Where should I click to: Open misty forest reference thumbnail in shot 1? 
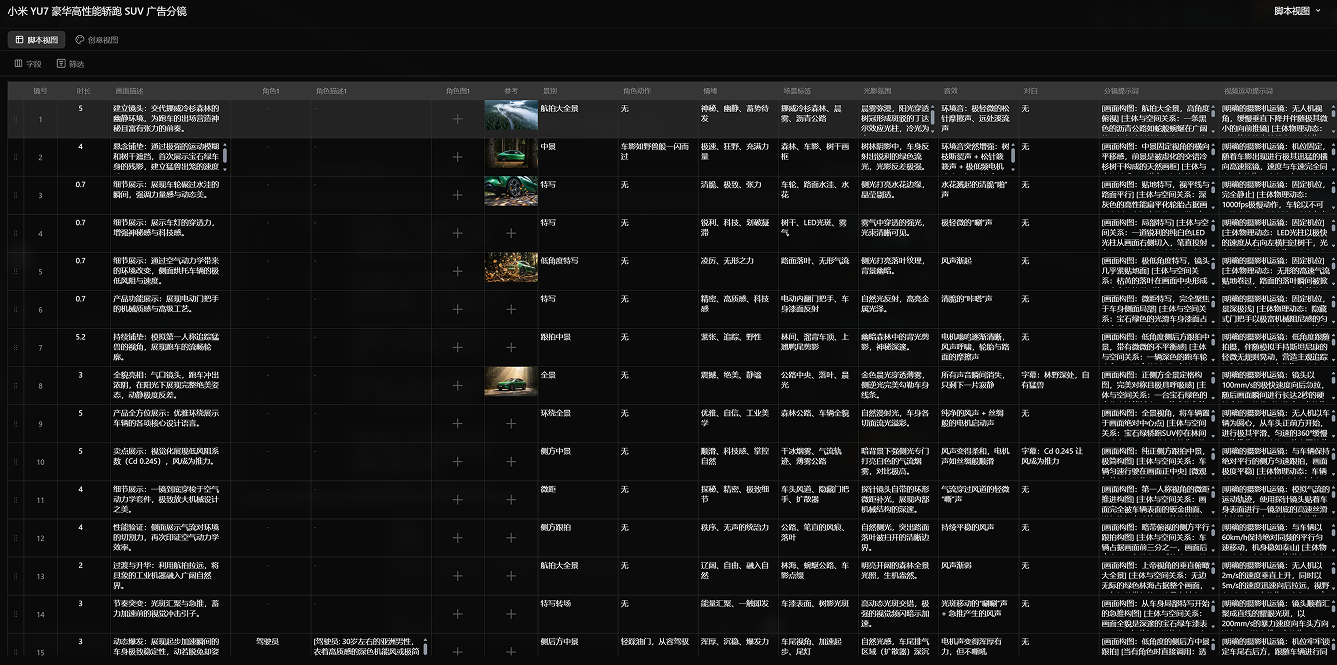[x=511, y=115]
